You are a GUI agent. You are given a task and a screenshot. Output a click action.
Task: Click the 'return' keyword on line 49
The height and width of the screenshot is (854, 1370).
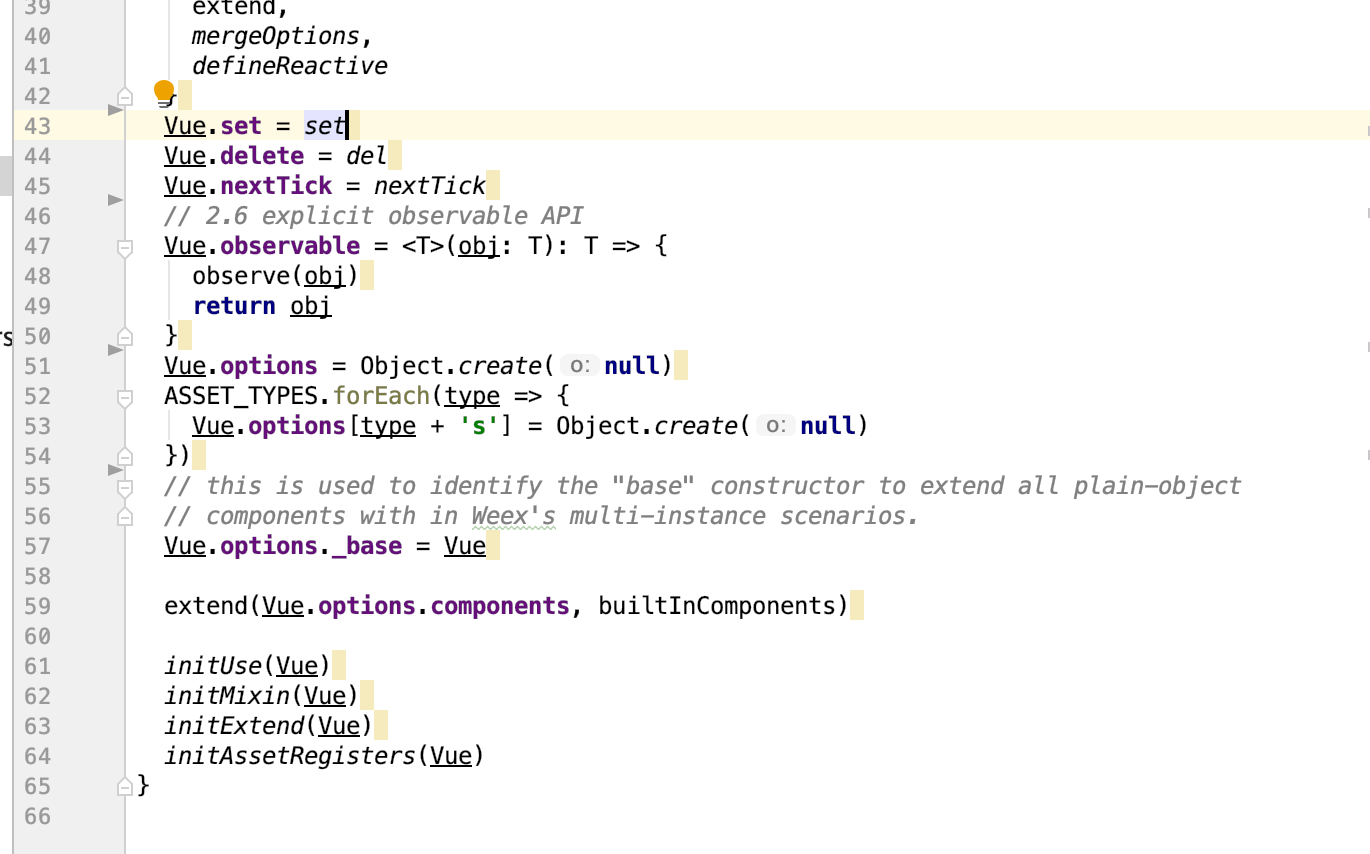click(234, 306)
